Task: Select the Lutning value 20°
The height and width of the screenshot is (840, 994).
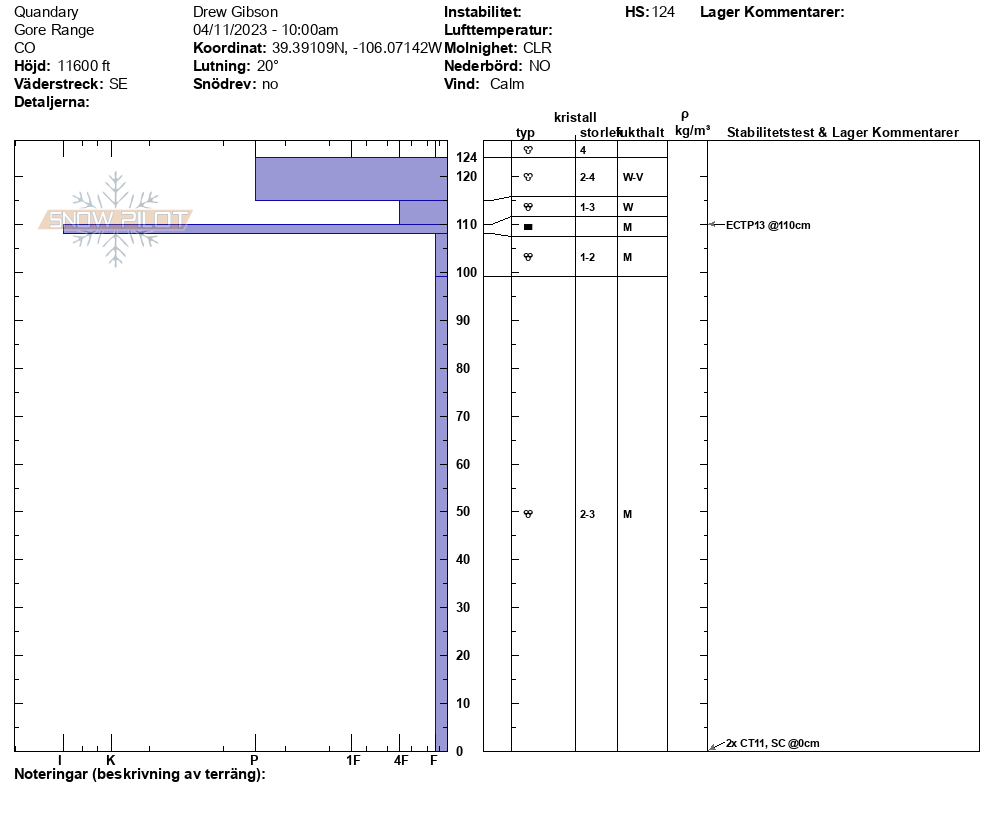Action: pos(268,66)
